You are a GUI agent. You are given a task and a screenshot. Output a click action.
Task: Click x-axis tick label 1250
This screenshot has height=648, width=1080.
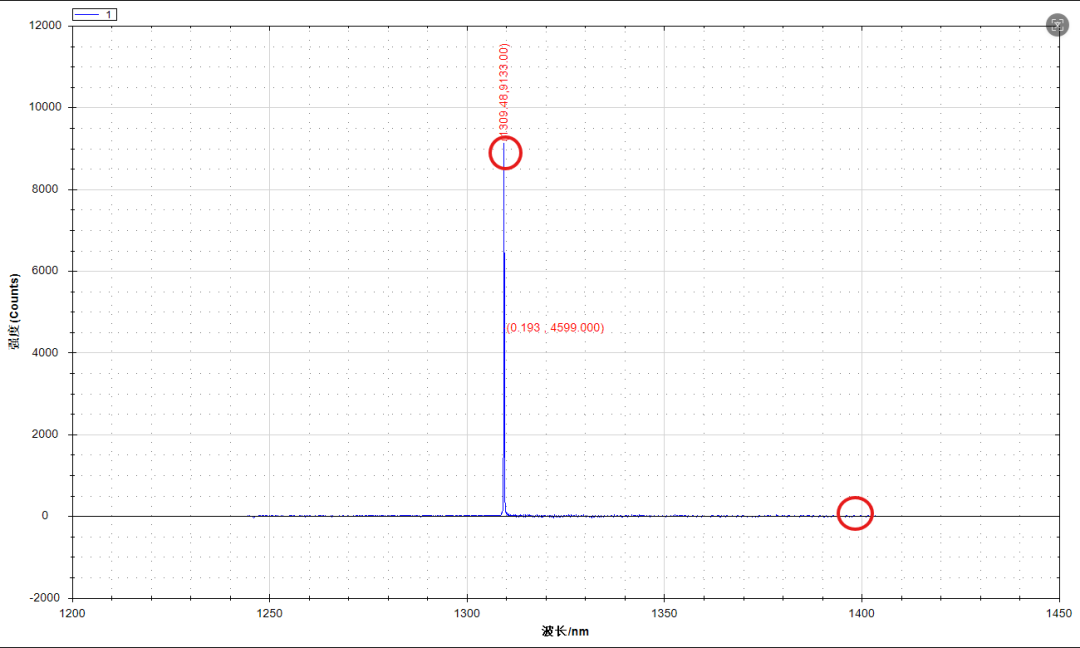coord(269,613)
